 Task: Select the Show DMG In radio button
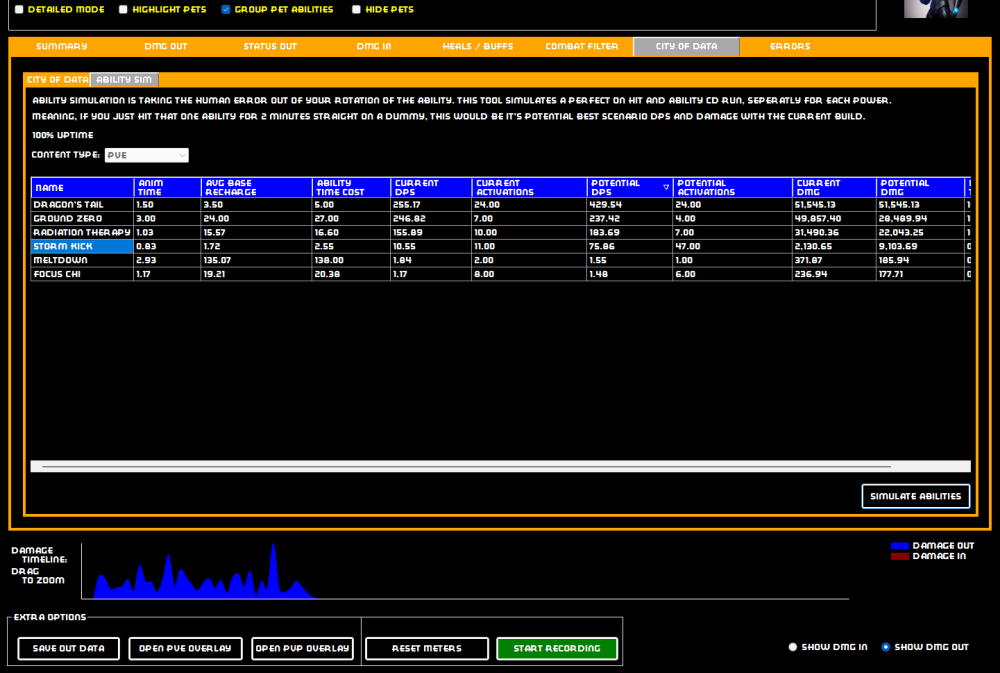click(794, 647)
